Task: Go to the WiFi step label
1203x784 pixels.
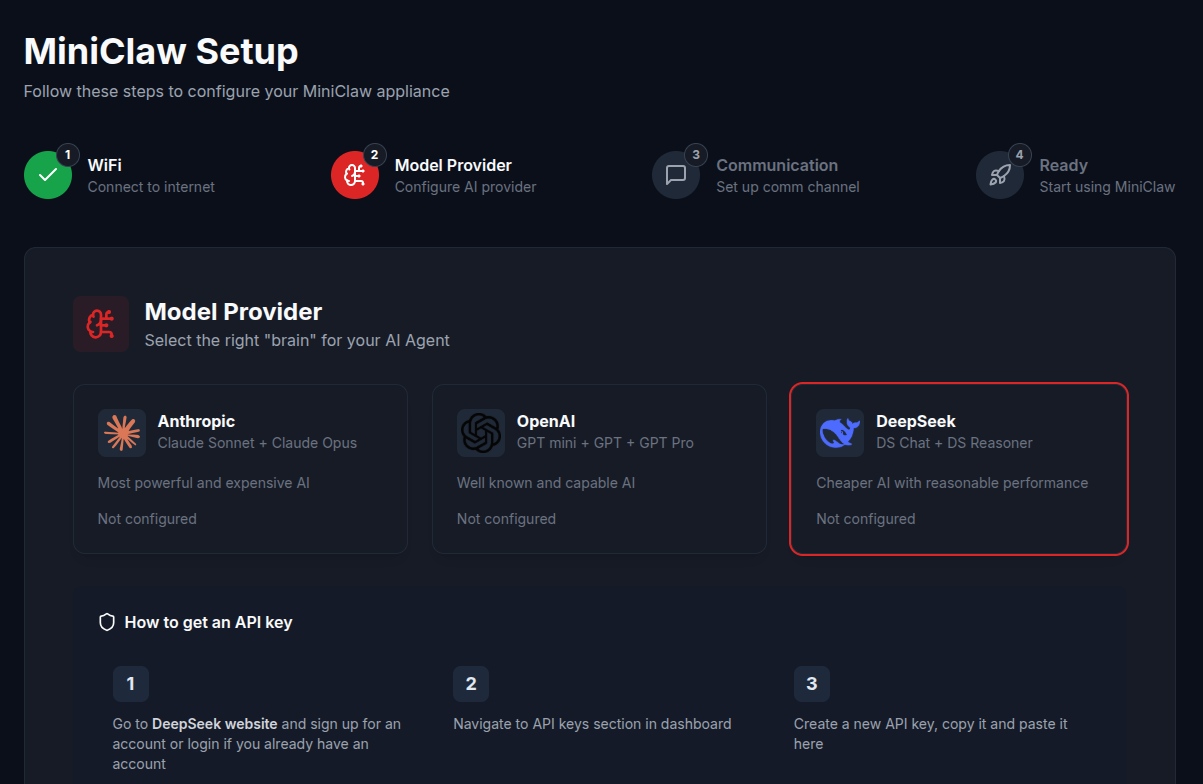Action: (105, 165)
